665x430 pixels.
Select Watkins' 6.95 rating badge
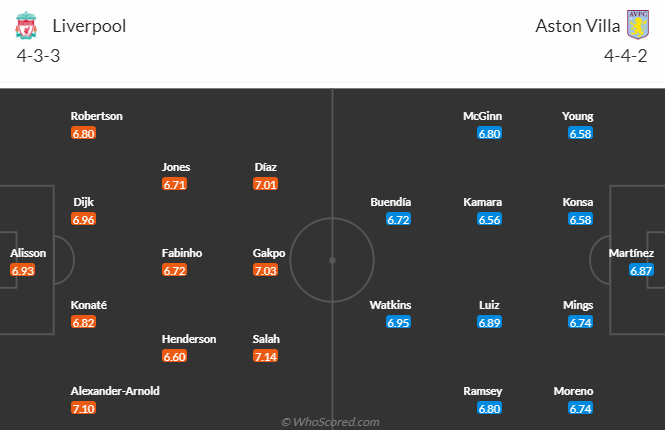click(x=399, y=323)
